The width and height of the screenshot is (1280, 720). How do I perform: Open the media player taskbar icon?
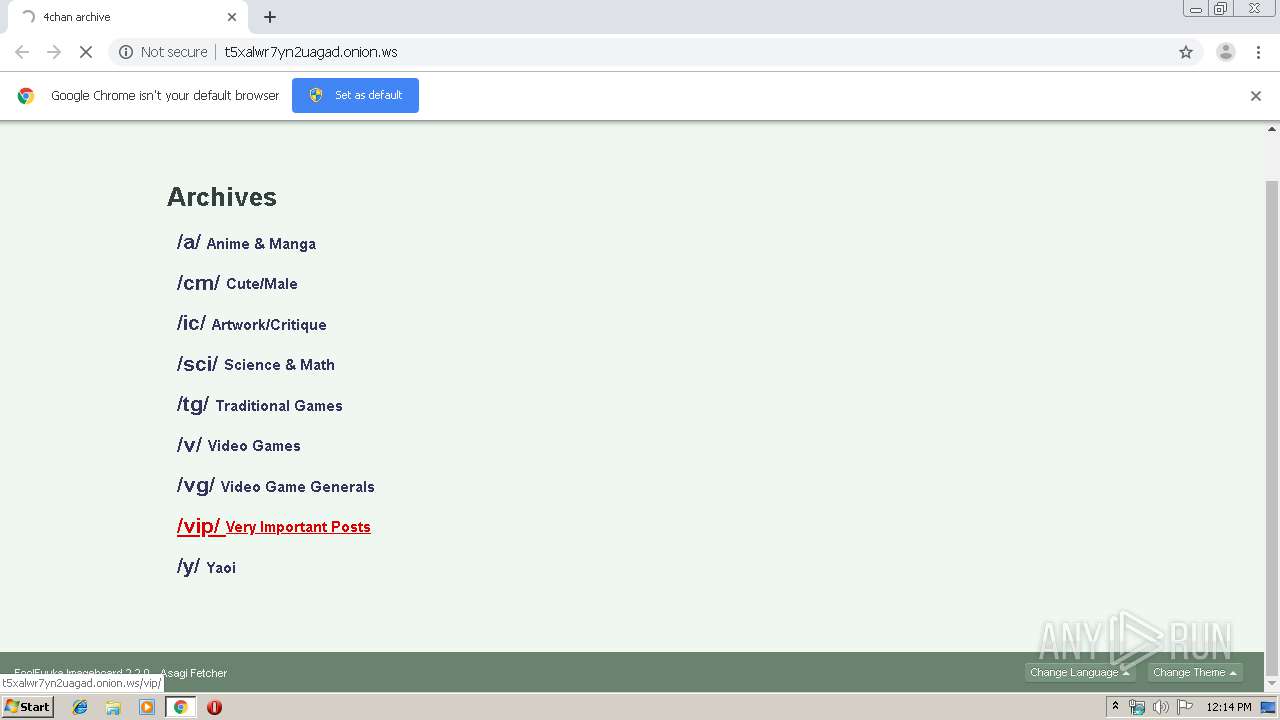pos(147,707)
